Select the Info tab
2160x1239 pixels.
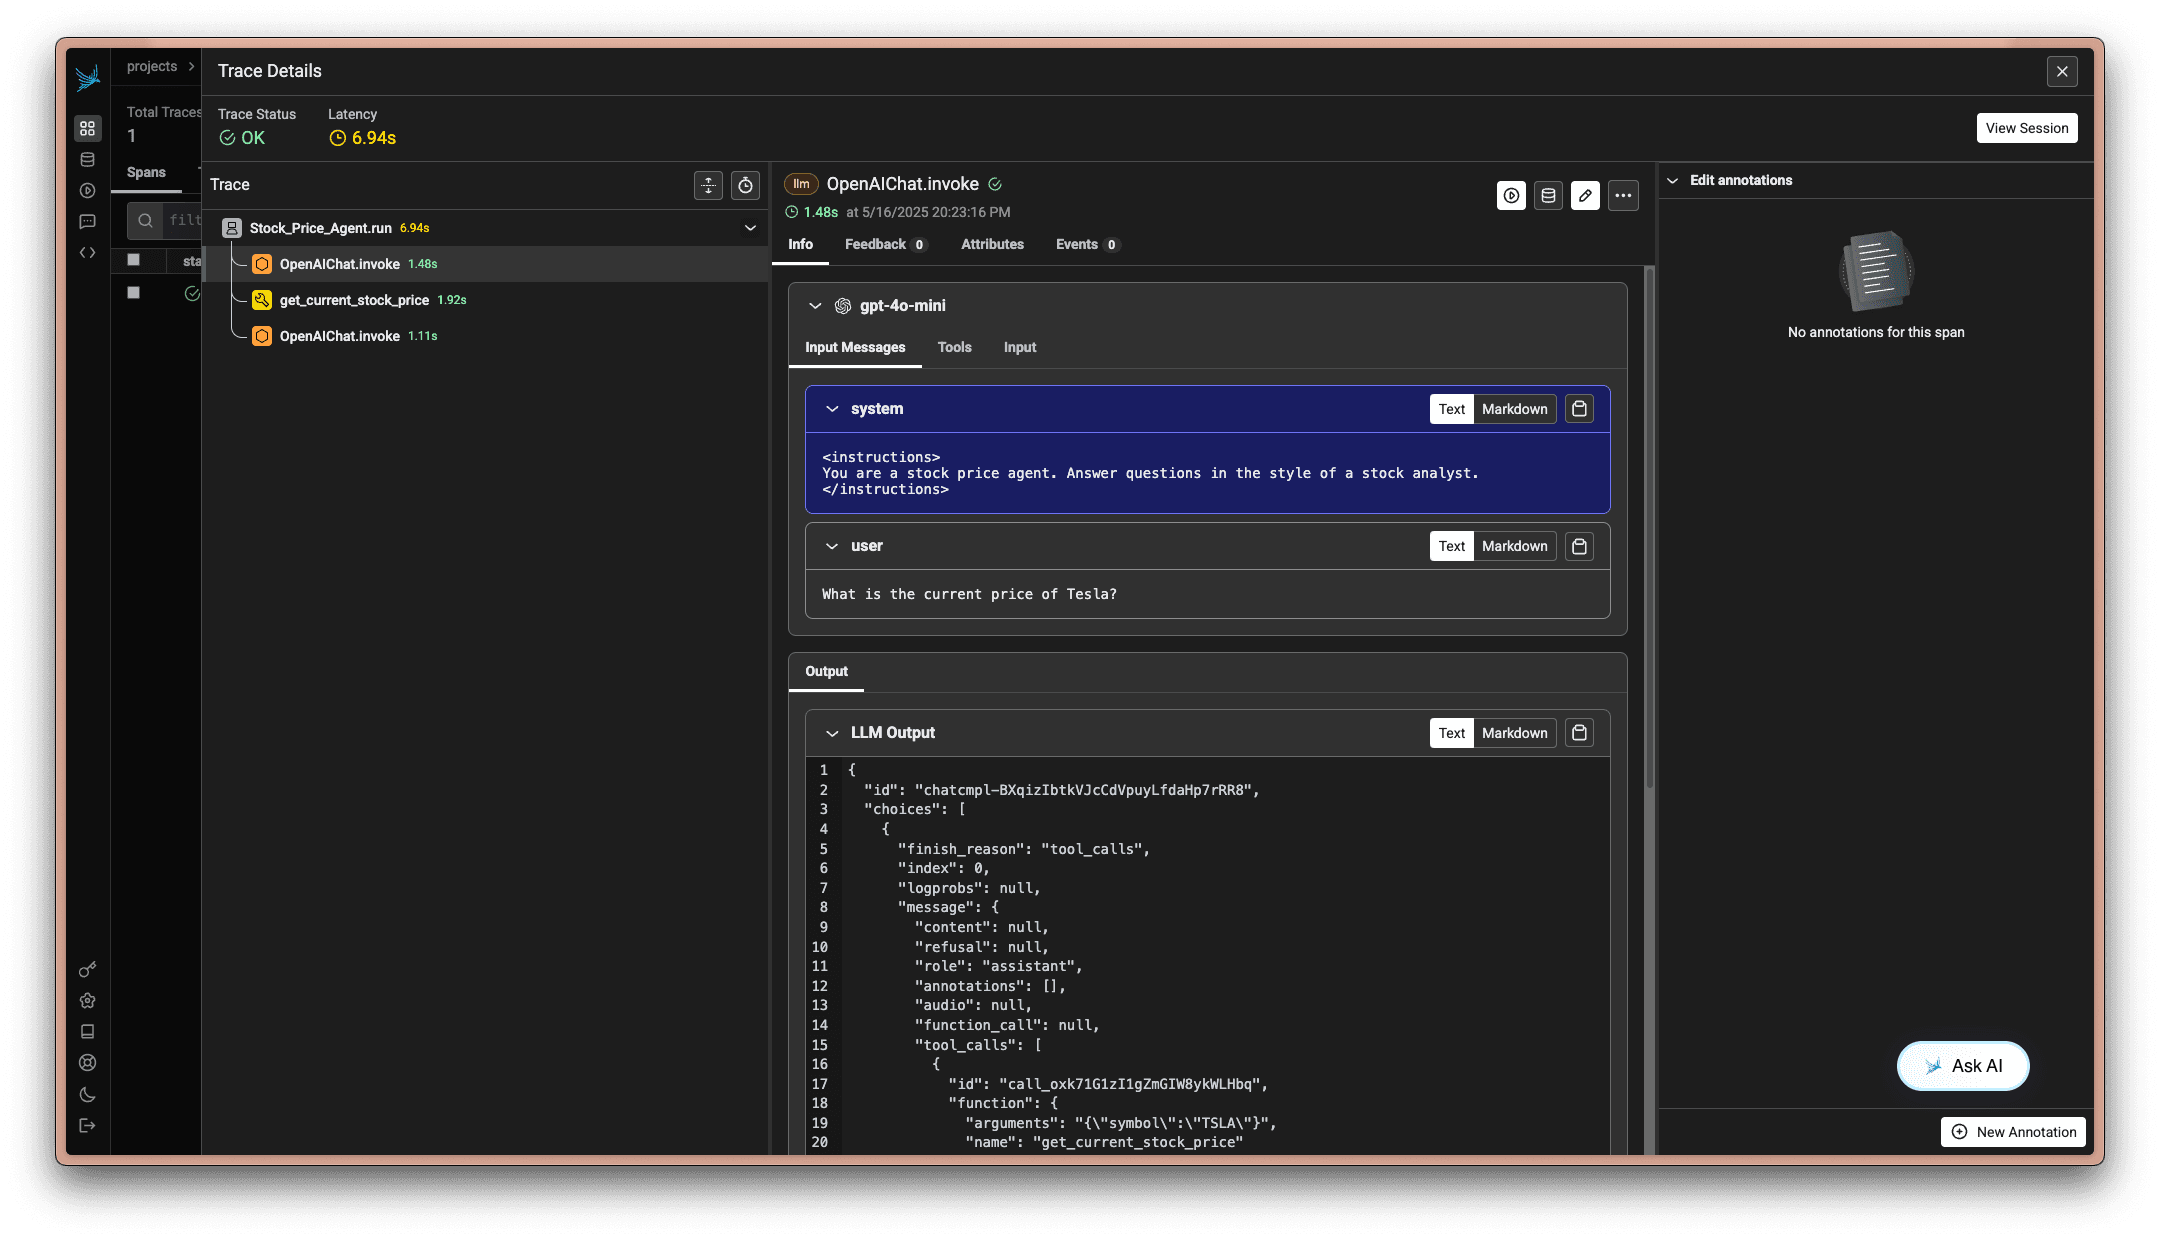[800, 244]
